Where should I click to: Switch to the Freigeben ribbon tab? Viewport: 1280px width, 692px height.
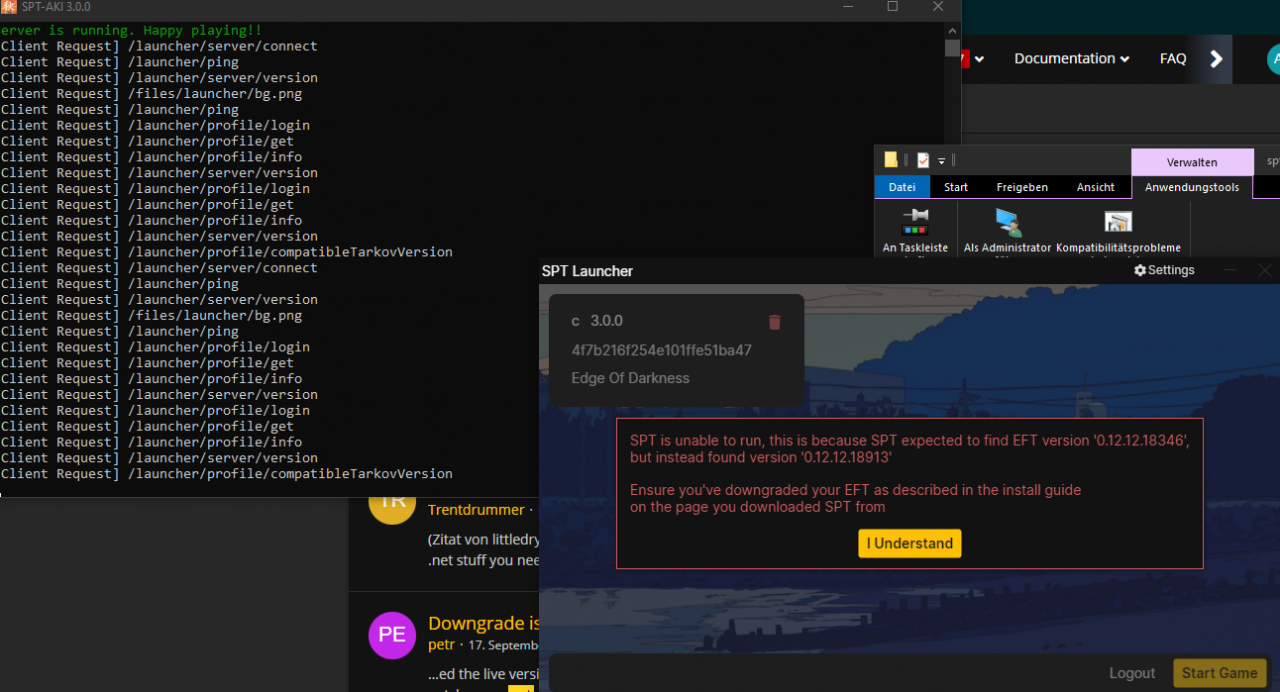pyautogui.click(x=1022, y=187)
